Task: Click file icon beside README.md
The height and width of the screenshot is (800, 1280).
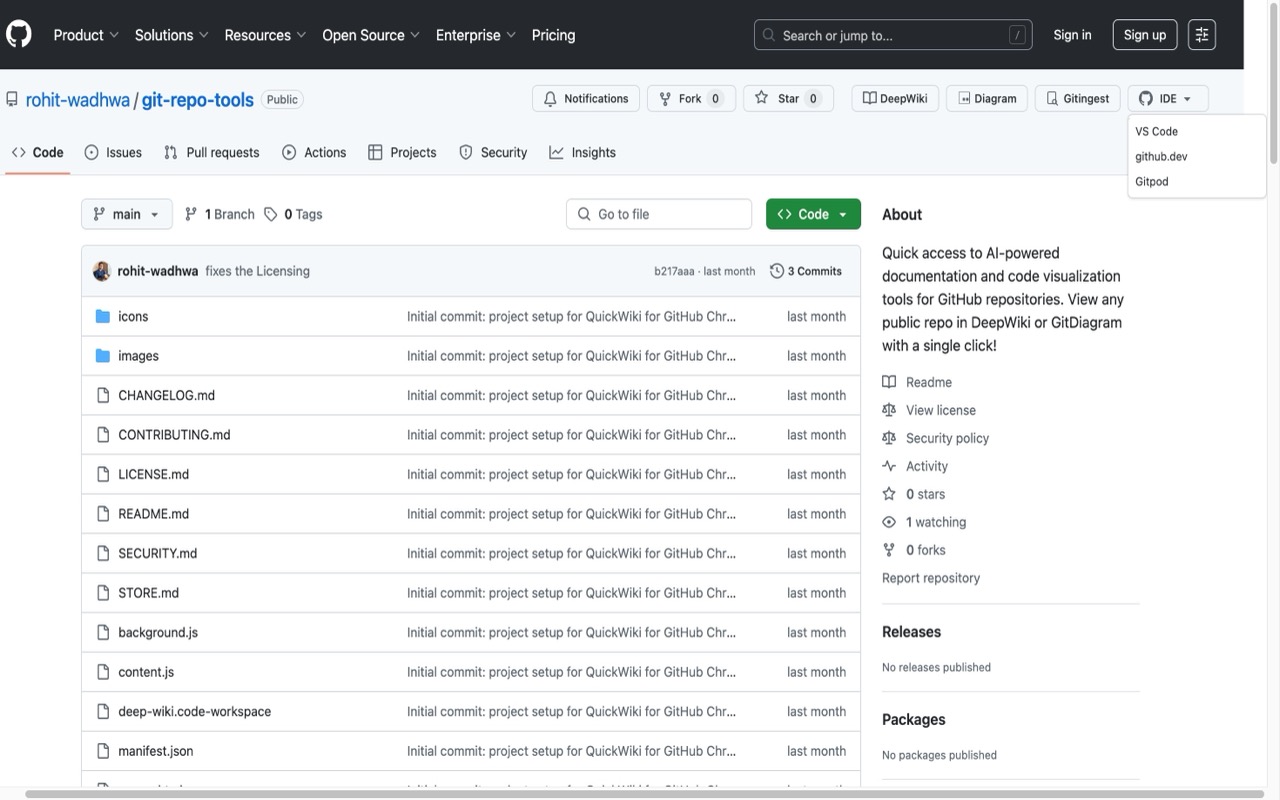Action: point(102,514)
